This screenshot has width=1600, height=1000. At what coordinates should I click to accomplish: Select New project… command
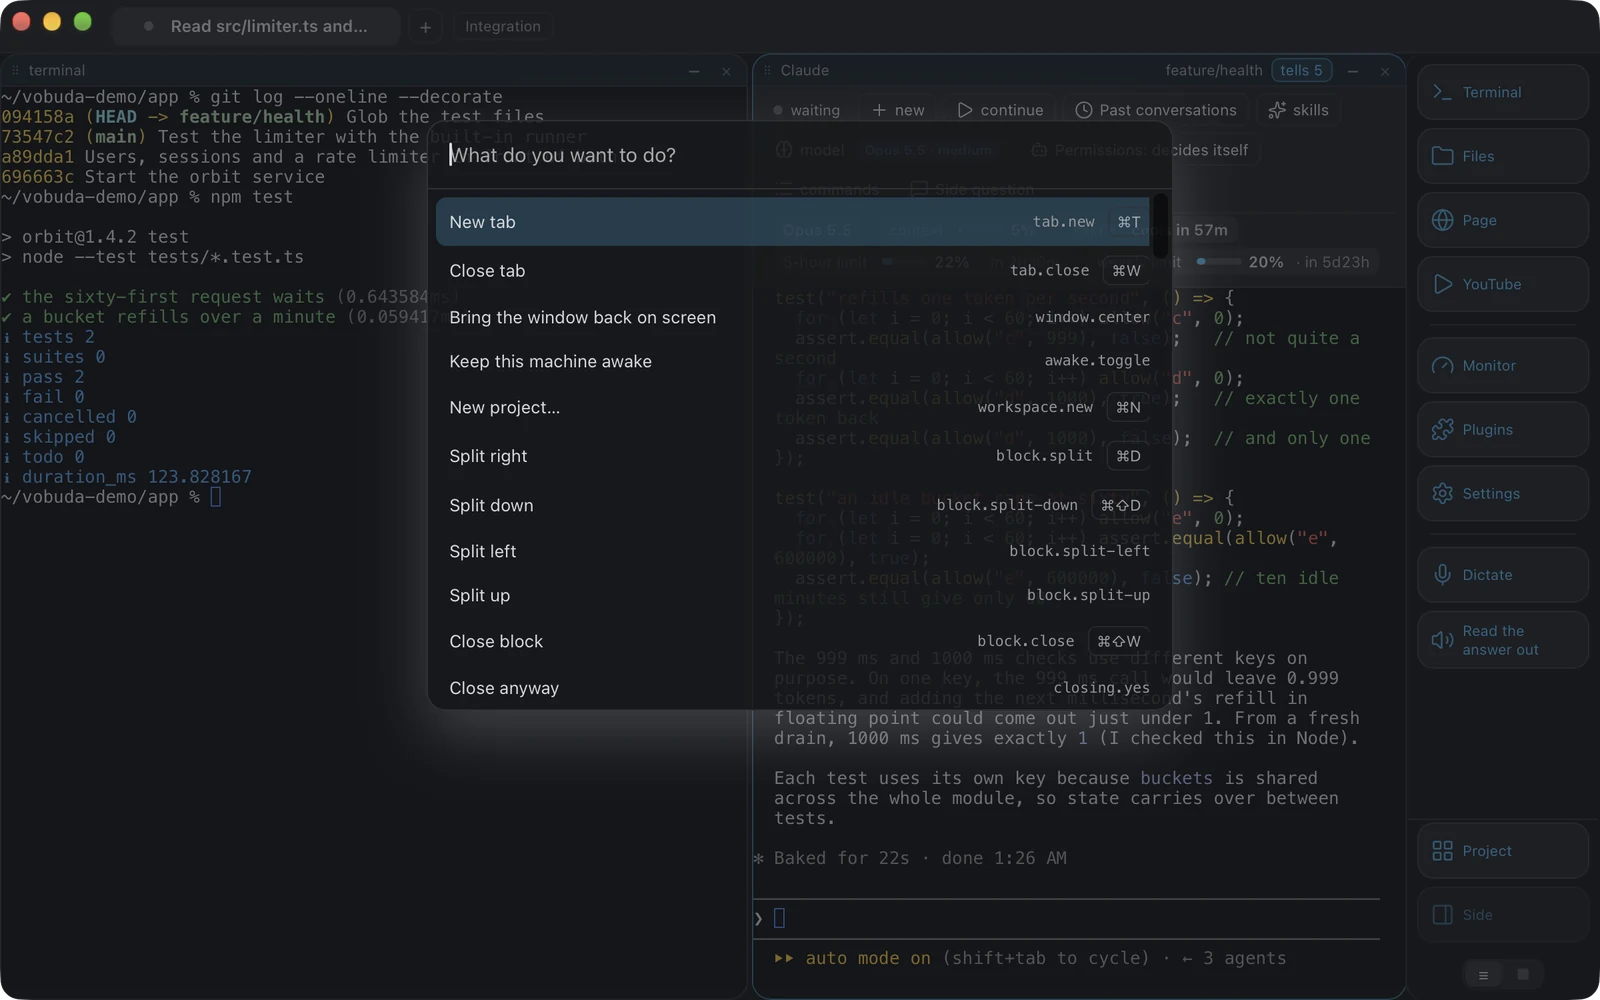pos(792,407)
